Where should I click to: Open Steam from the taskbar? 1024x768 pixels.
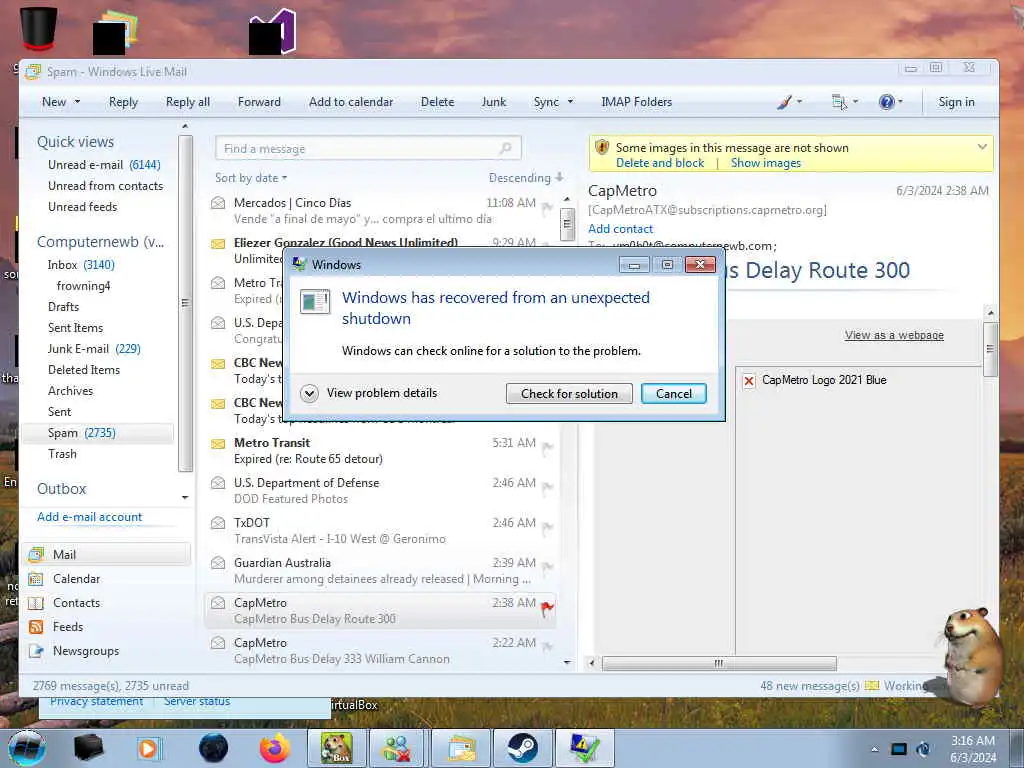(x=521, y=748)
